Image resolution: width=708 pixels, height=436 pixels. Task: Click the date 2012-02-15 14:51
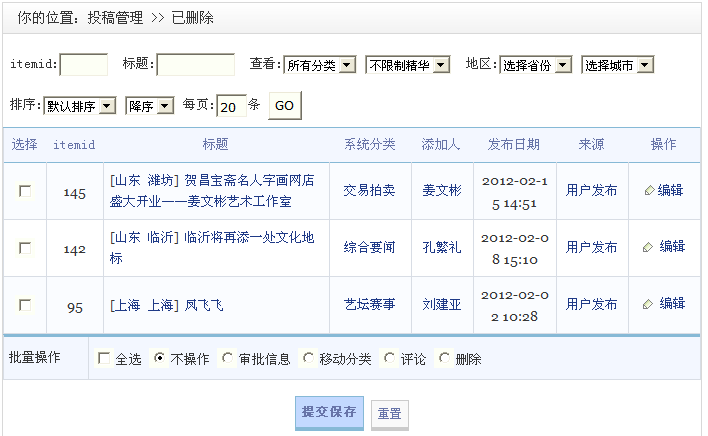pos(515,193)
